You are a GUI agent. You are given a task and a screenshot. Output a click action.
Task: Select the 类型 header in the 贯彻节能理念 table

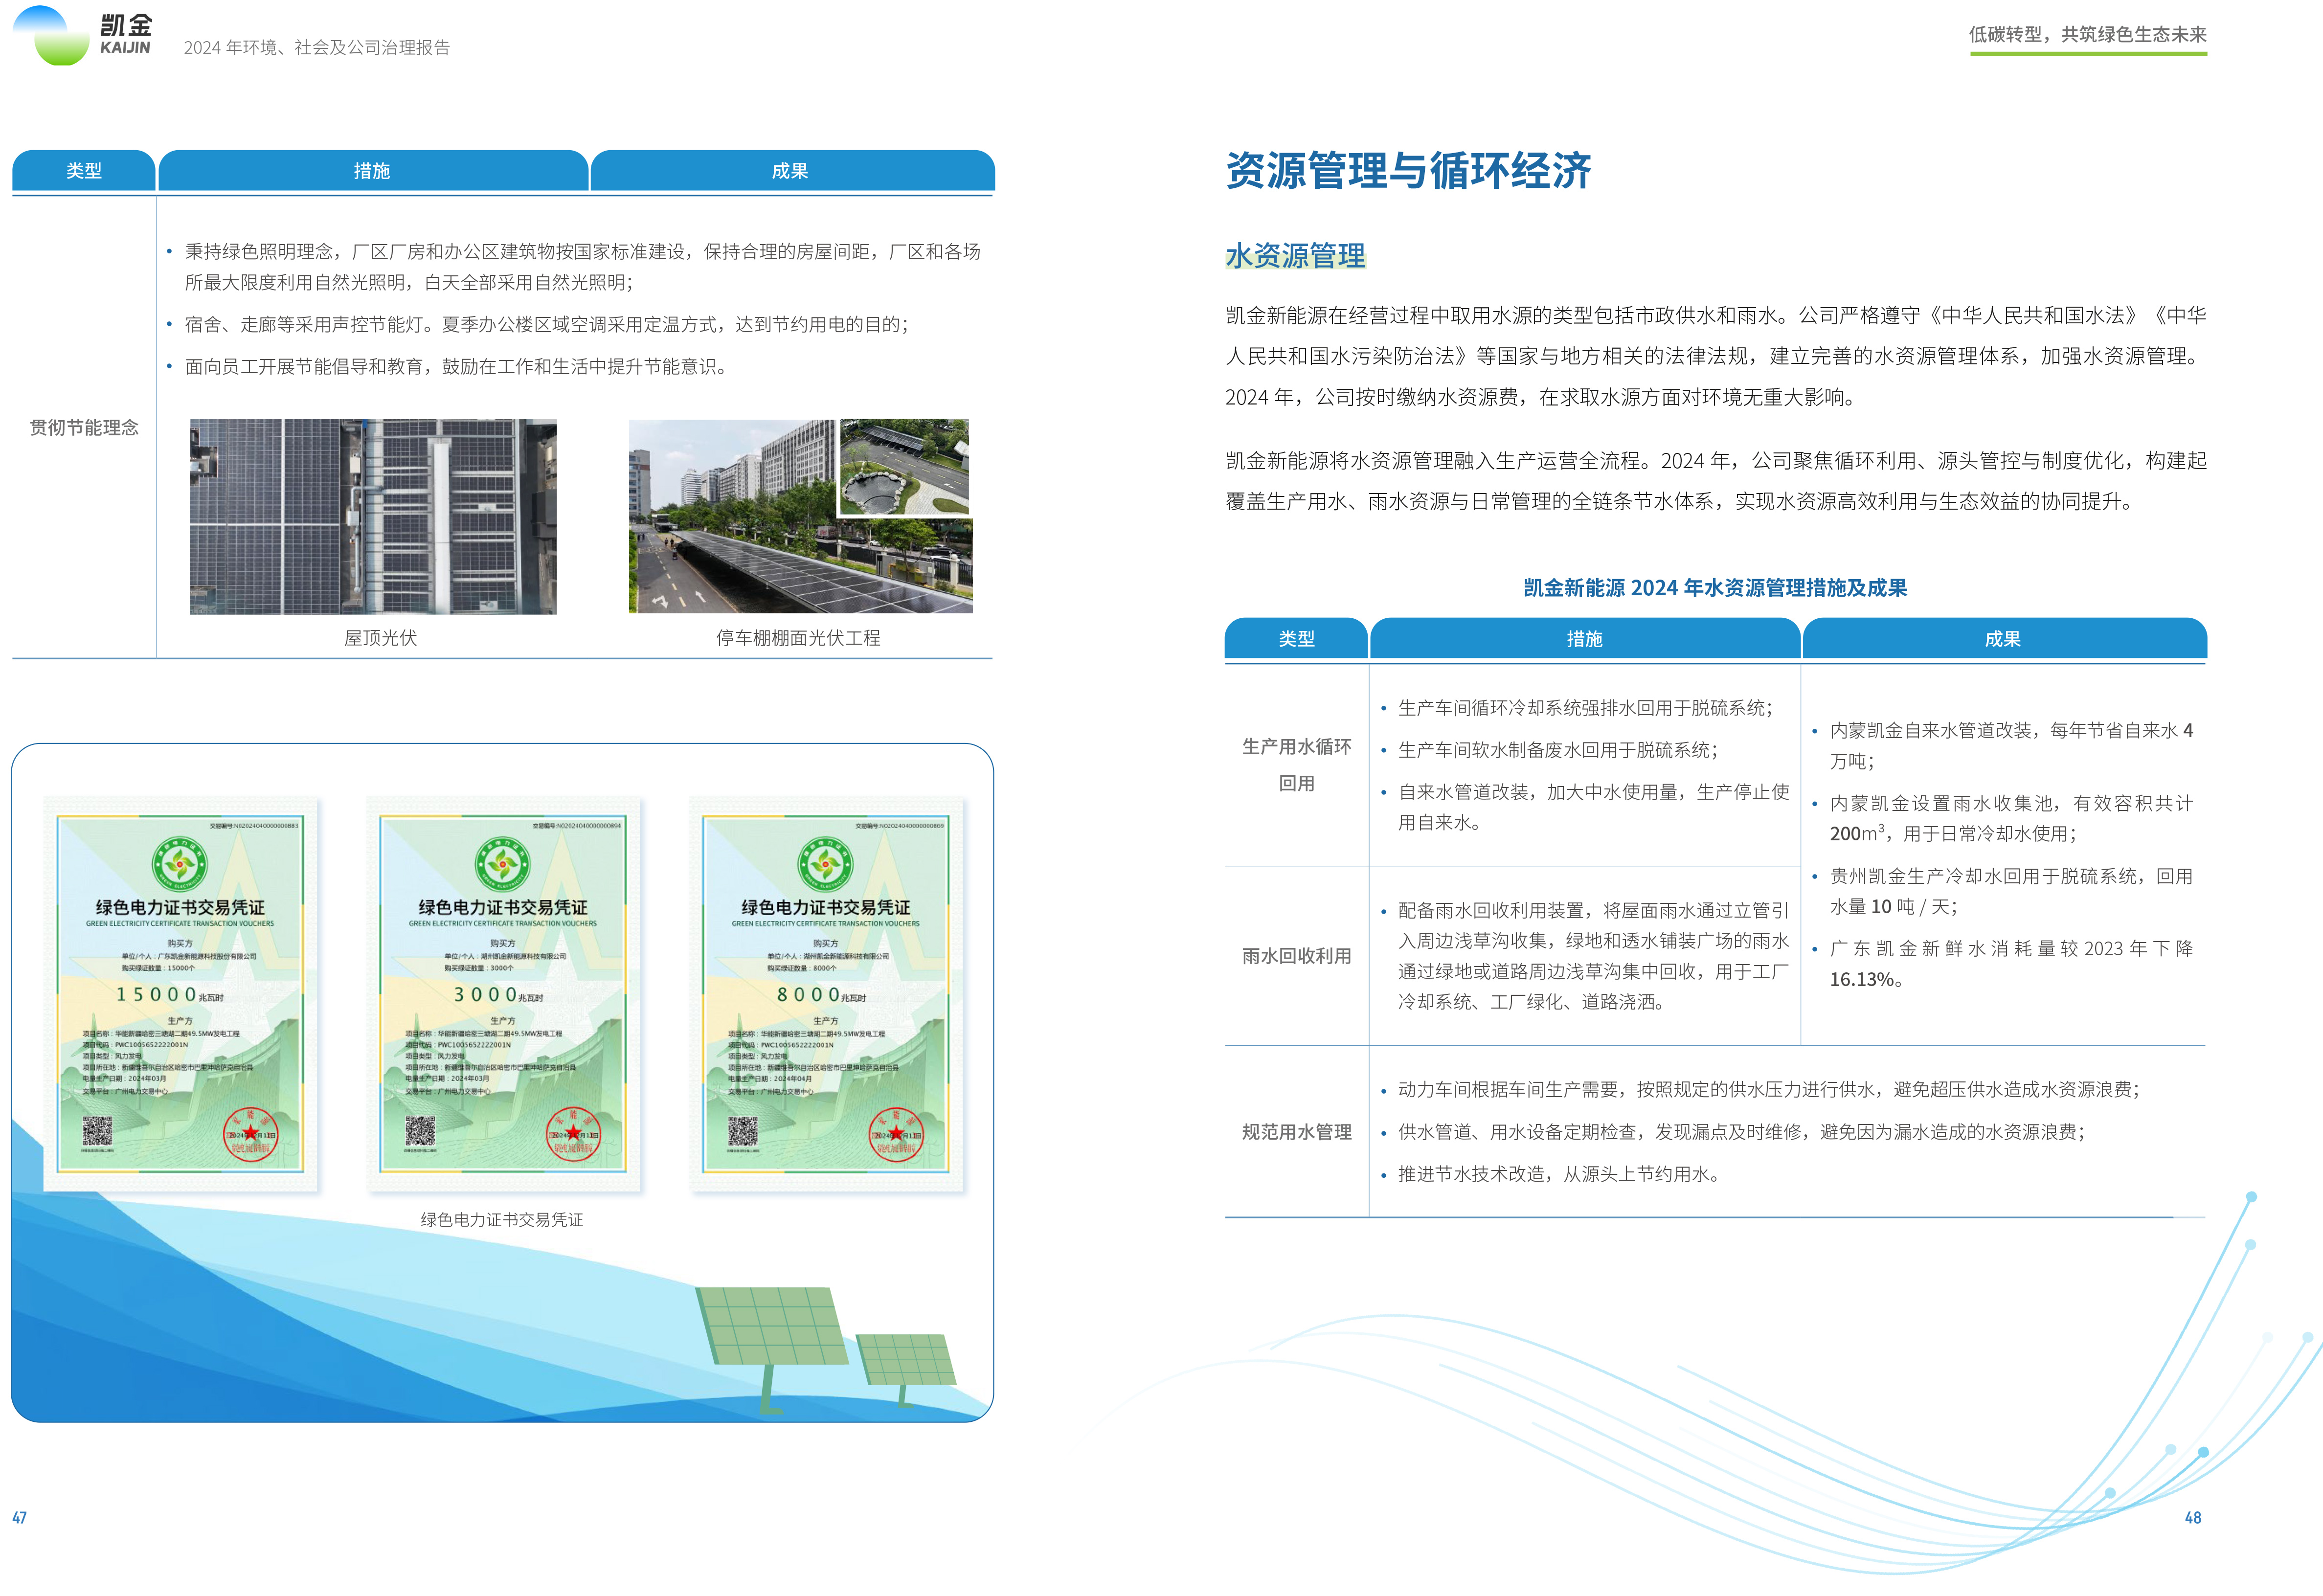pos(84,171)
